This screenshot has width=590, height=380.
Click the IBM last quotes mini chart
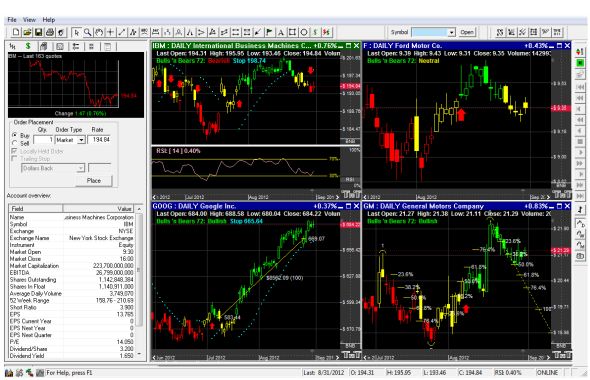[76, 85]
